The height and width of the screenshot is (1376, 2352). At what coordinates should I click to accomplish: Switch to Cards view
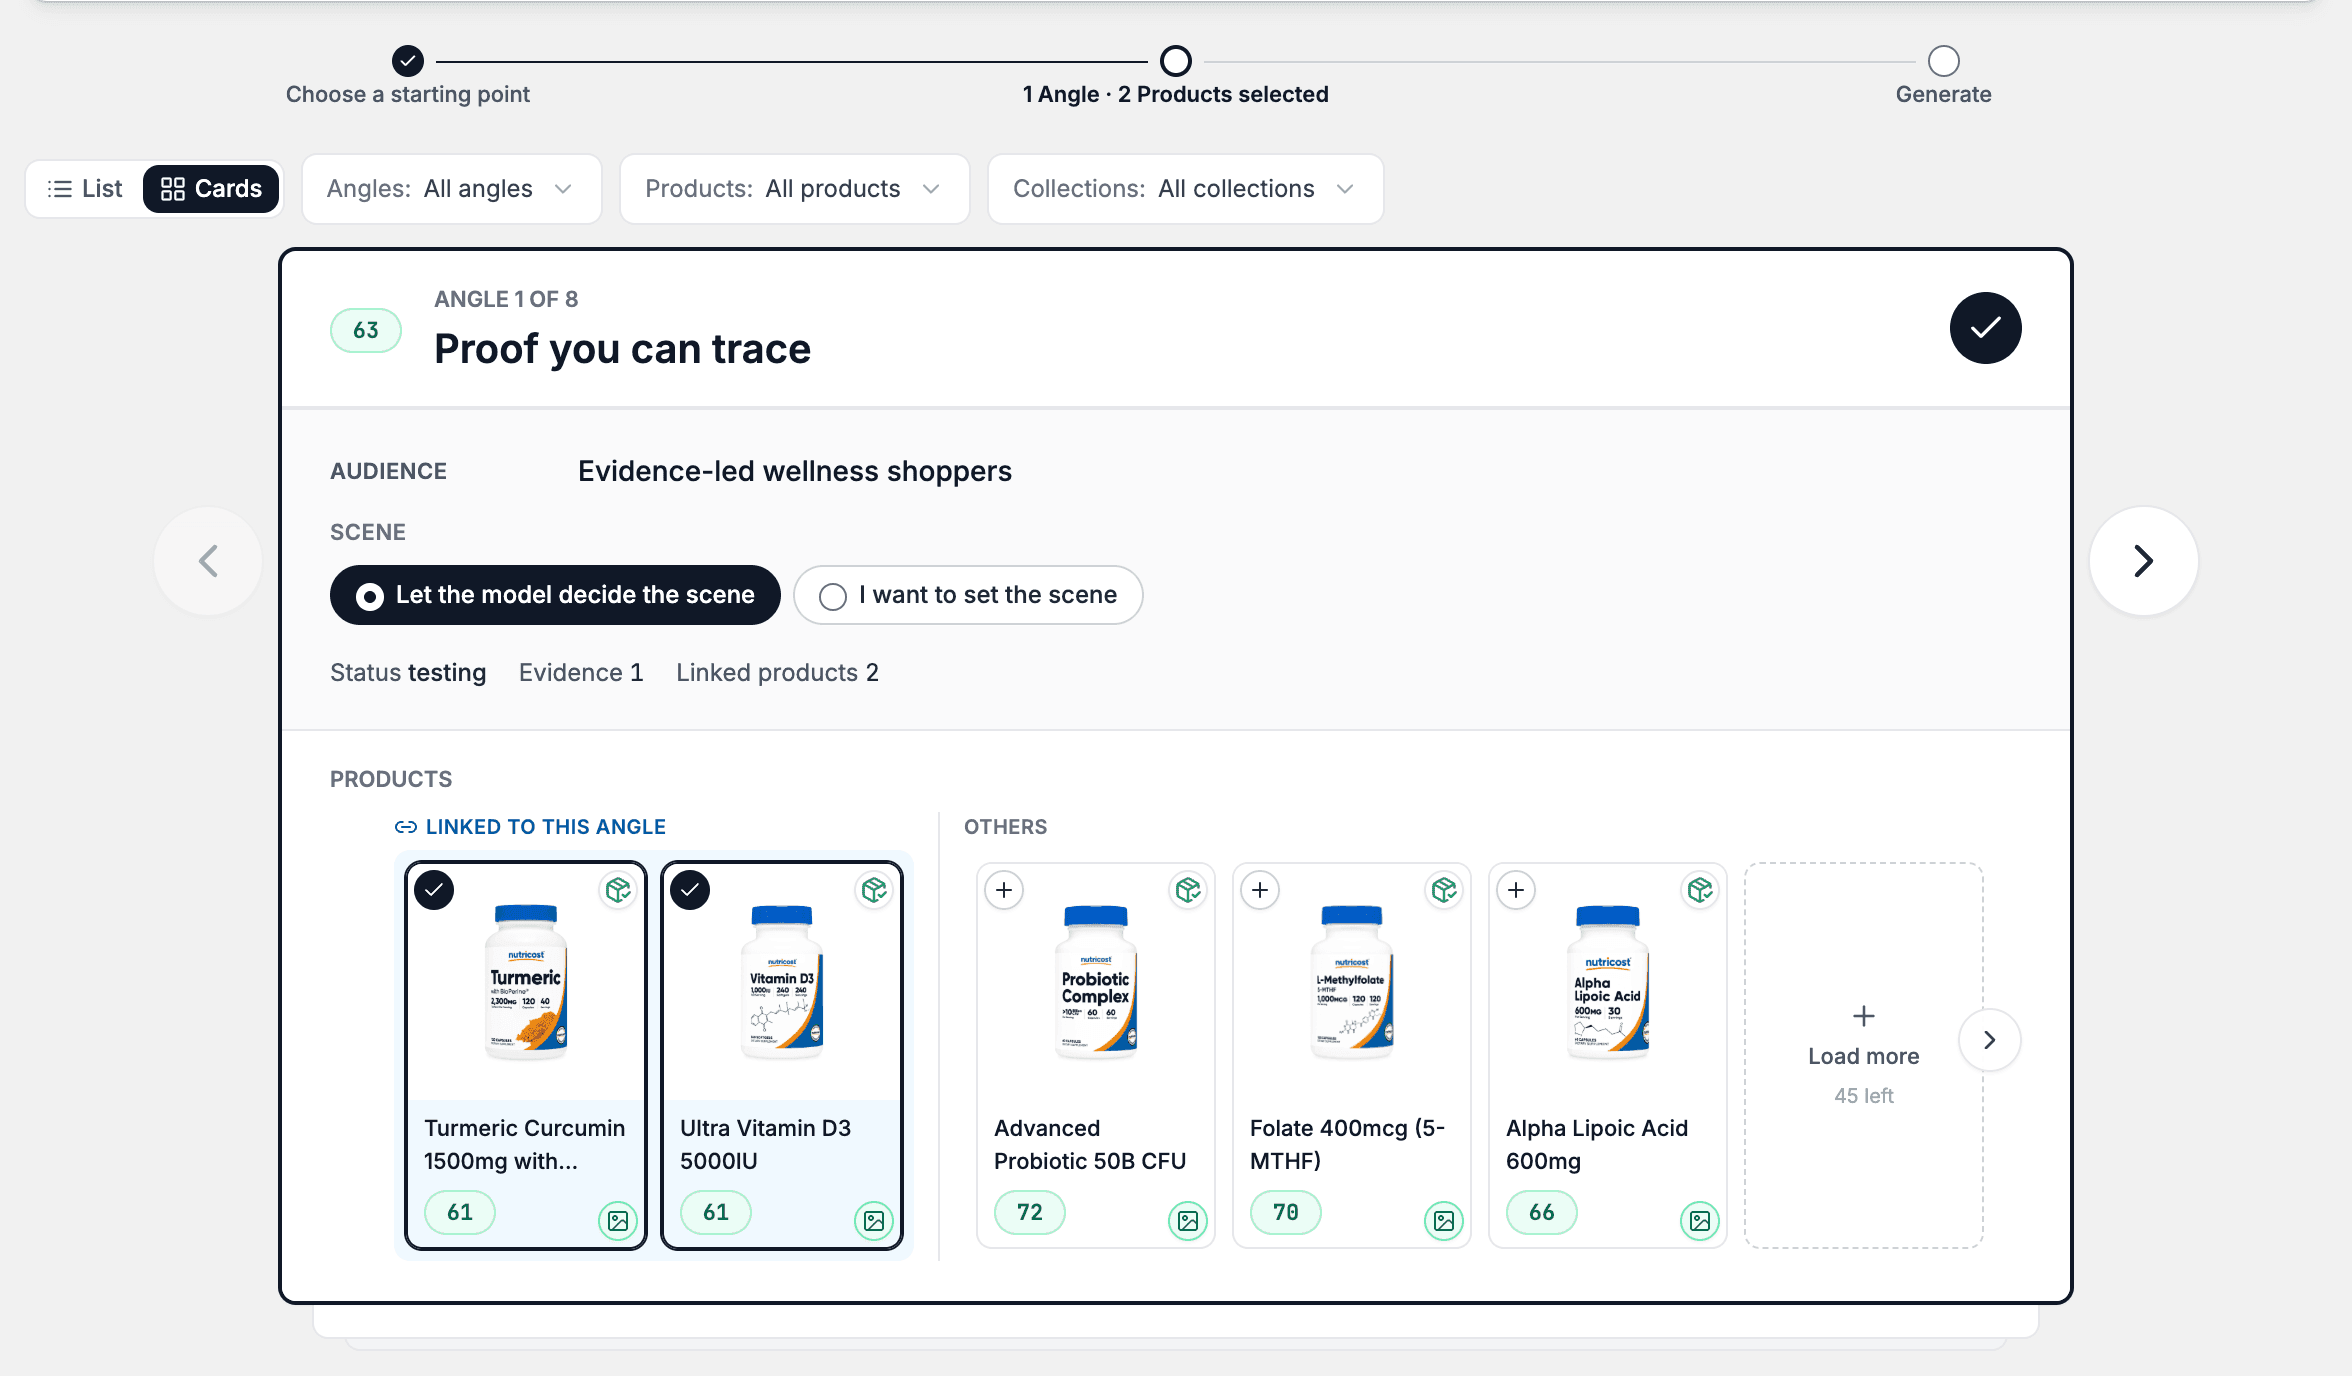[x=211, y=189]
